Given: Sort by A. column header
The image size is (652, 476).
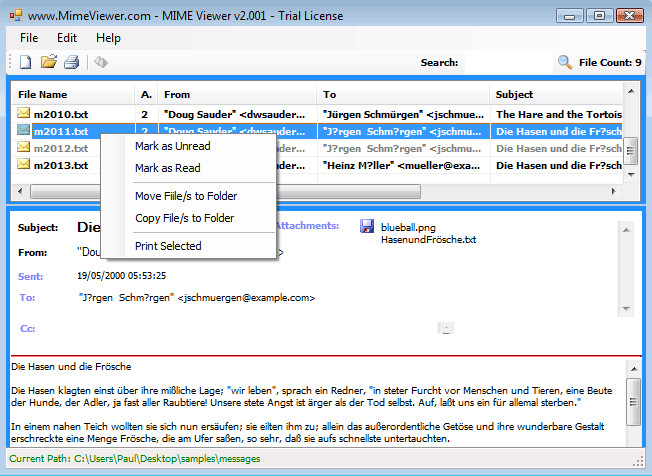Looking at the screenshot, I should (x=146, y=94).
